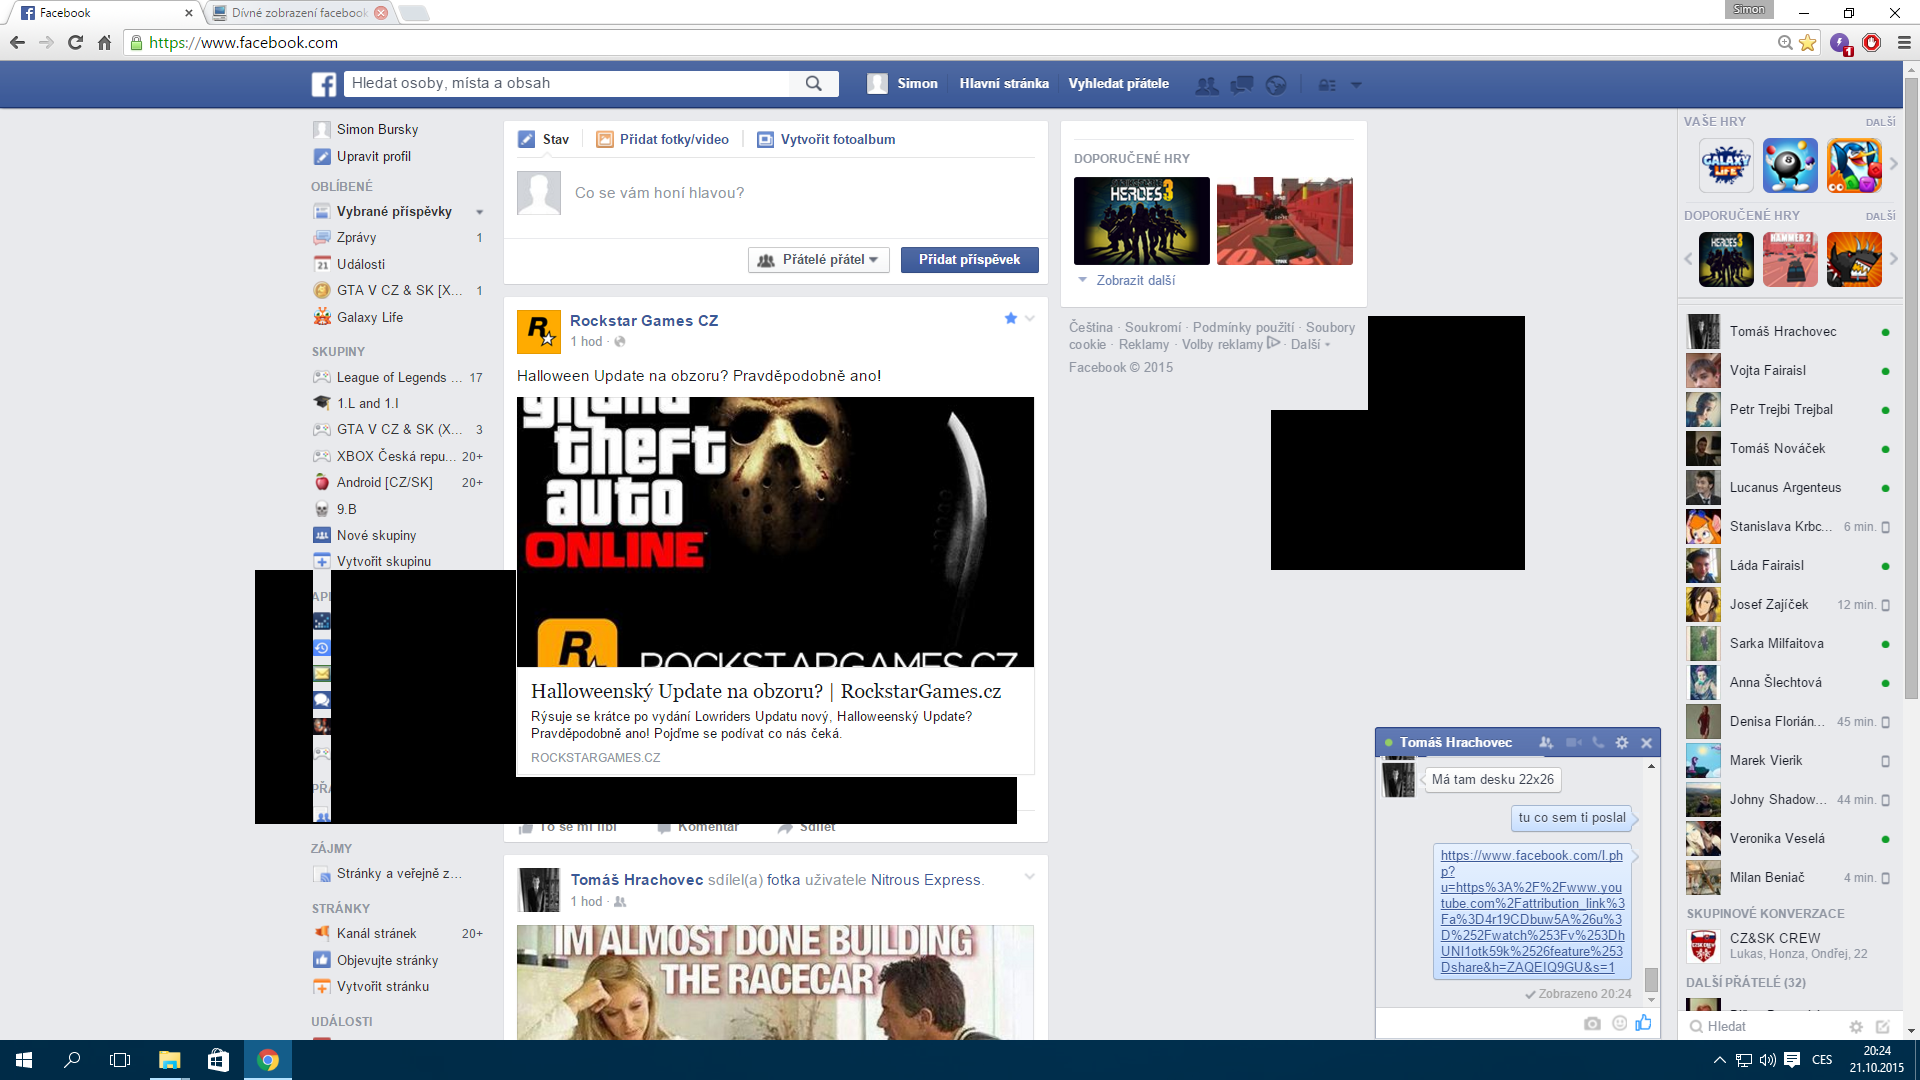Open the privacy shortcuts lock icon
1920x1080 pixels.
click(1327, 85)
